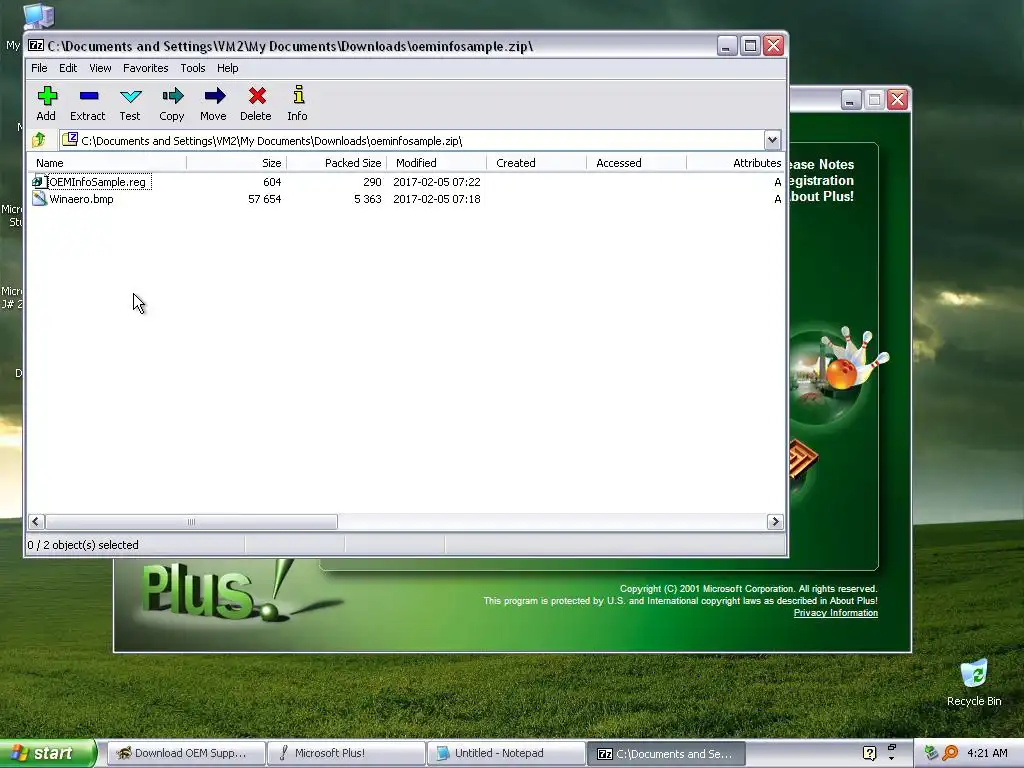Click the Winaero.bmp file icon
This screenshot has width=1024, height=768.
pos(39,199)
